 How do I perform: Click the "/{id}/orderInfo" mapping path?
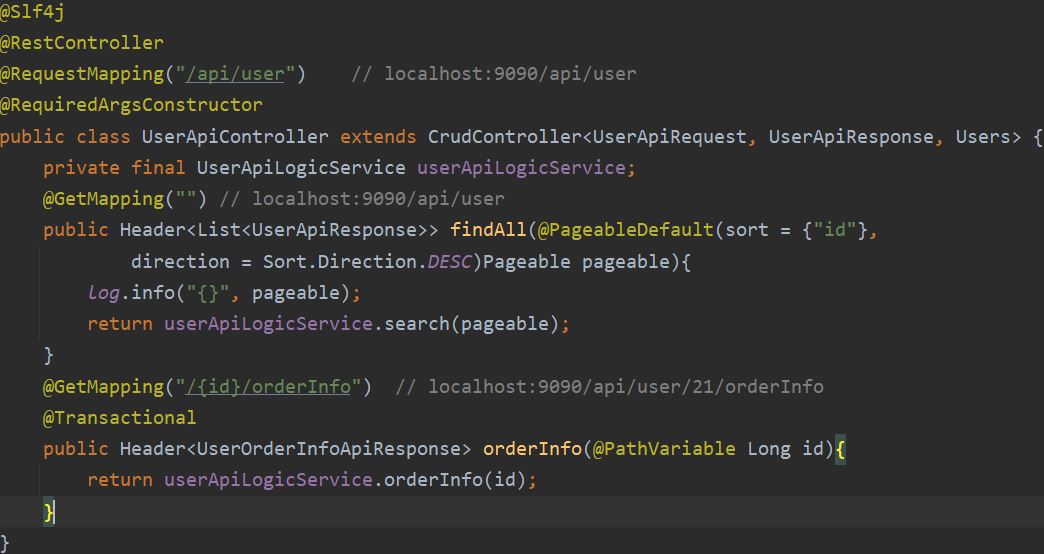coord(268,386)
